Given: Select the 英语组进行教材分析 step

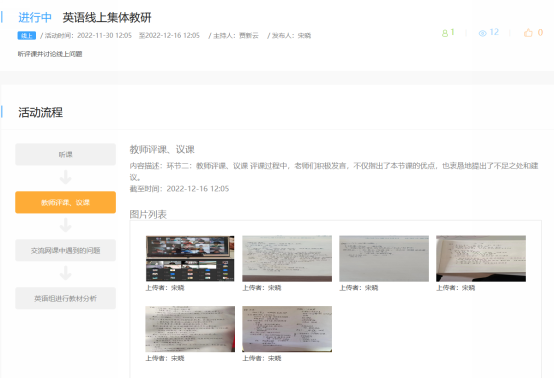Looking at the screenshot, I should [65, 298].
